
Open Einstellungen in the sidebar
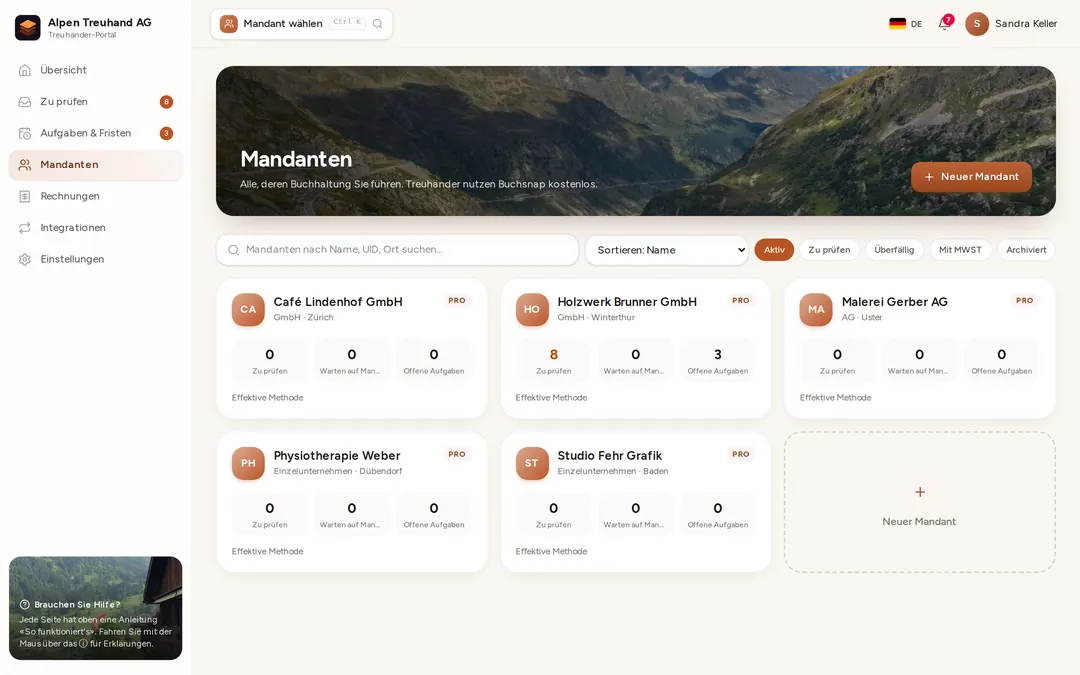point(96,260)
